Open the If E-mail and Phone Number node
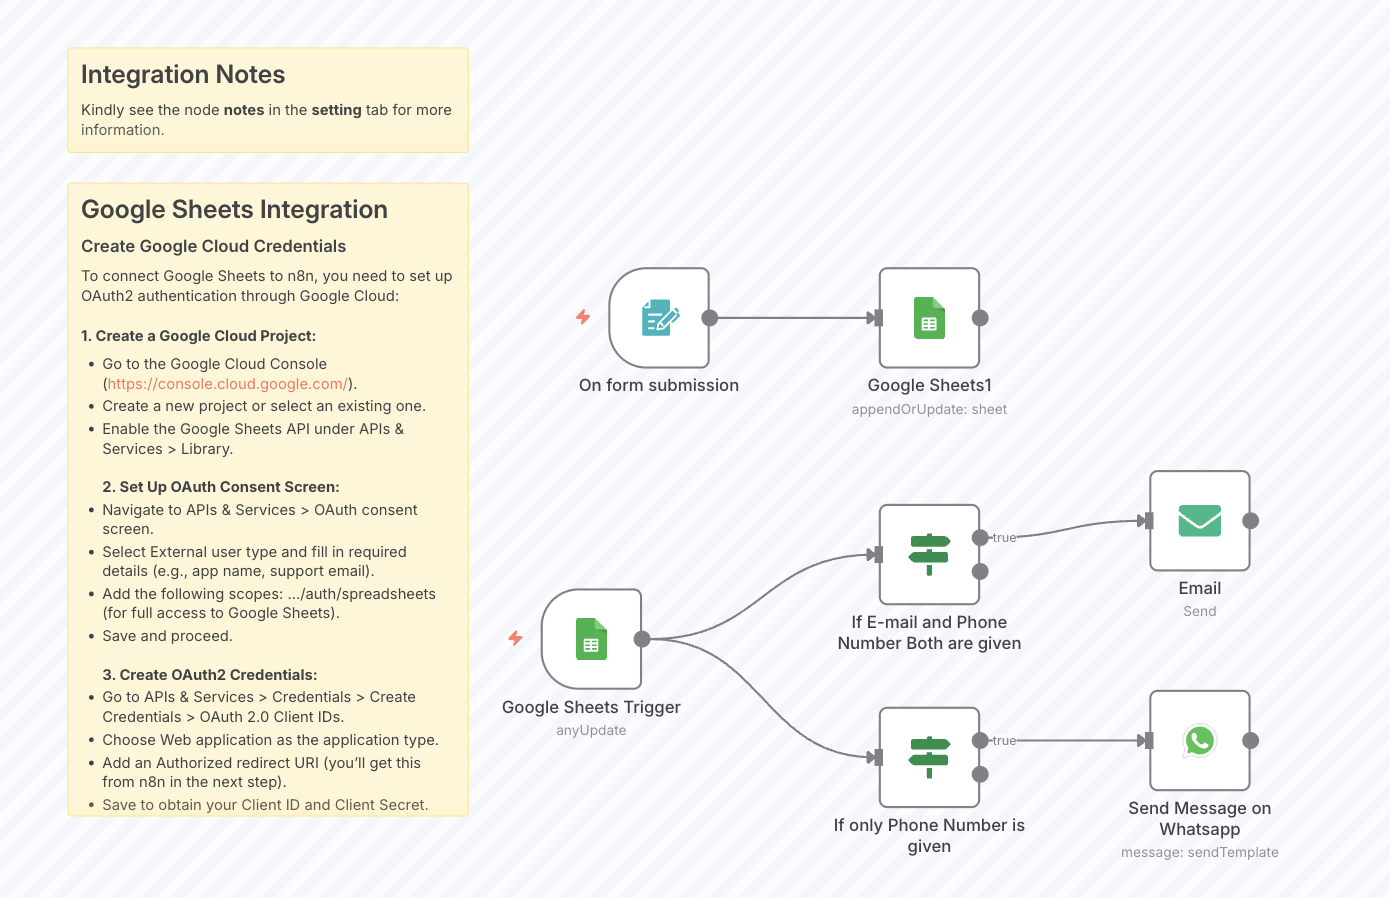The height and width of the screenshot is (898, 1390). 929,554
